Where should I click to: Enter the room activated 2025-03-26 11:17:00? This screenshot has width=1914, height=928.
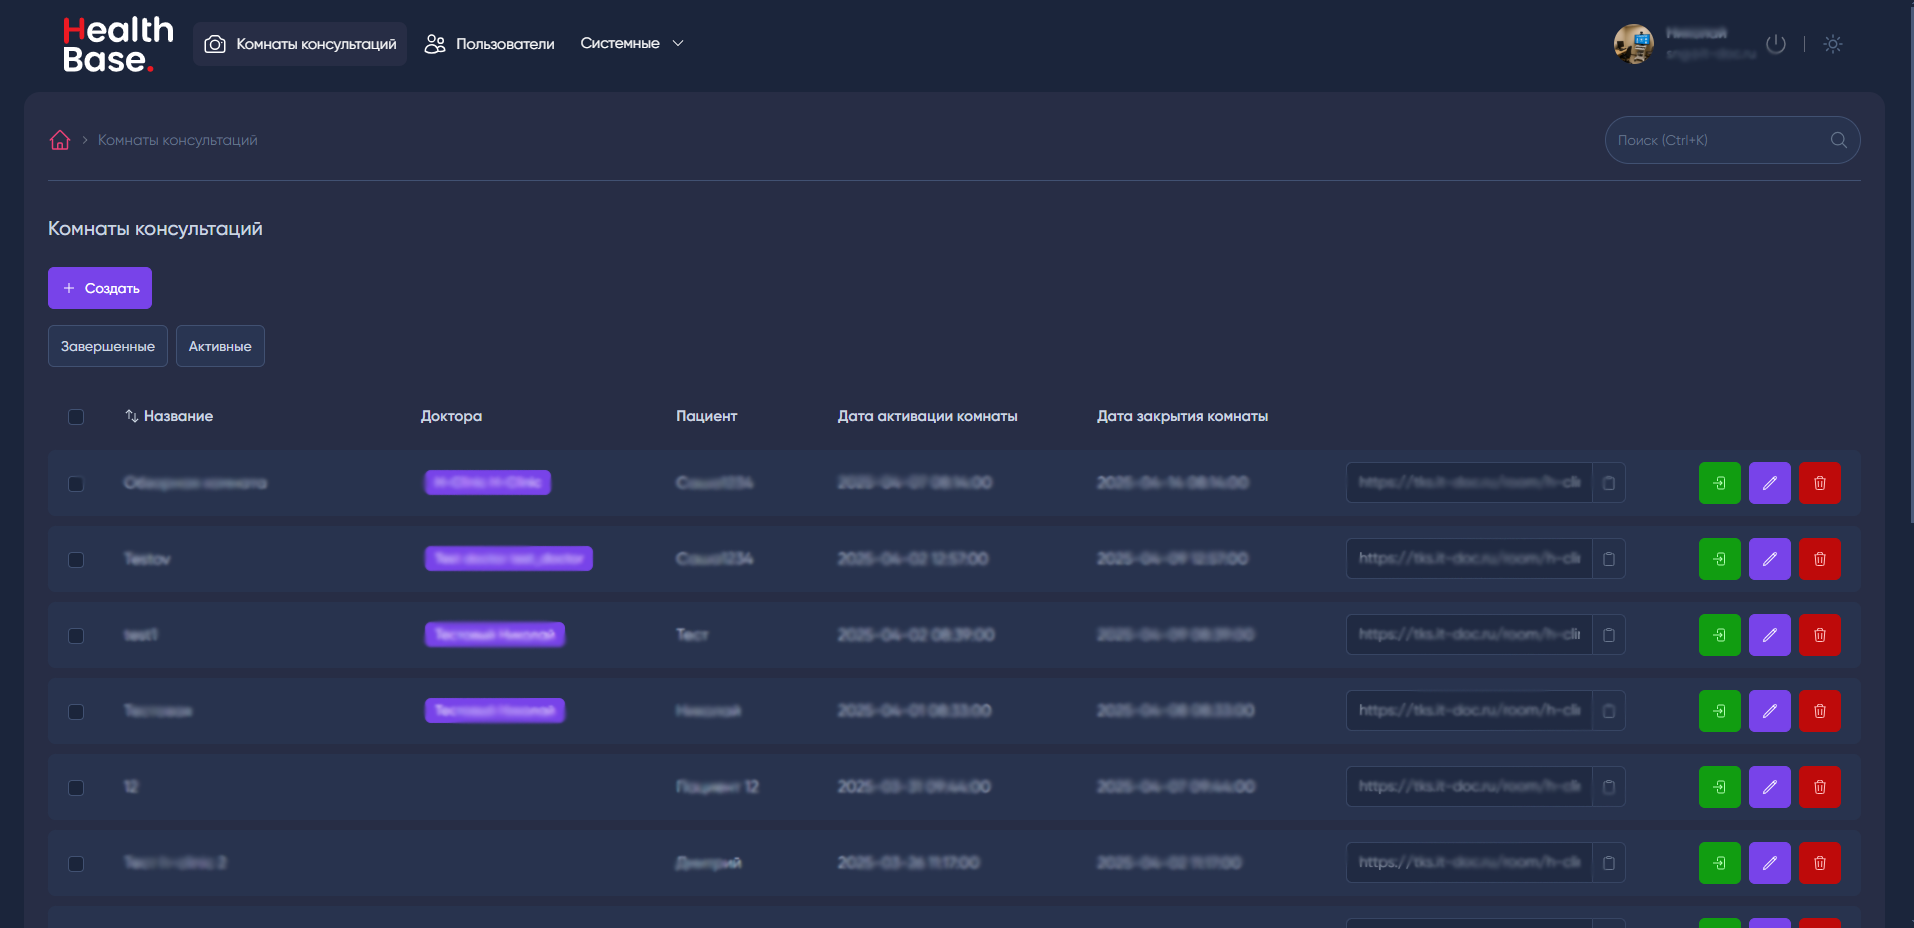click(1720, 863)
